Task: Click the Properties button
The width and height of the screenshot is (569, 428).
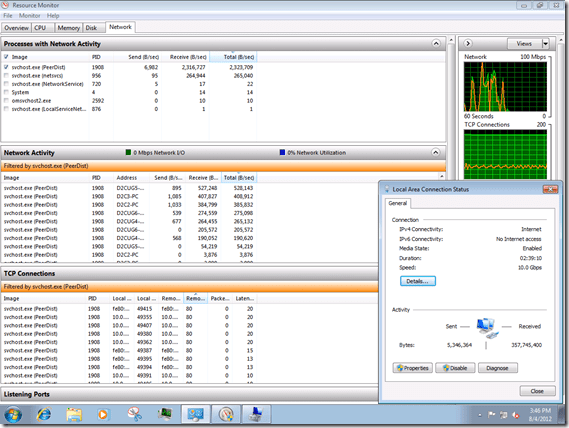Action: [x=413, y=368]
